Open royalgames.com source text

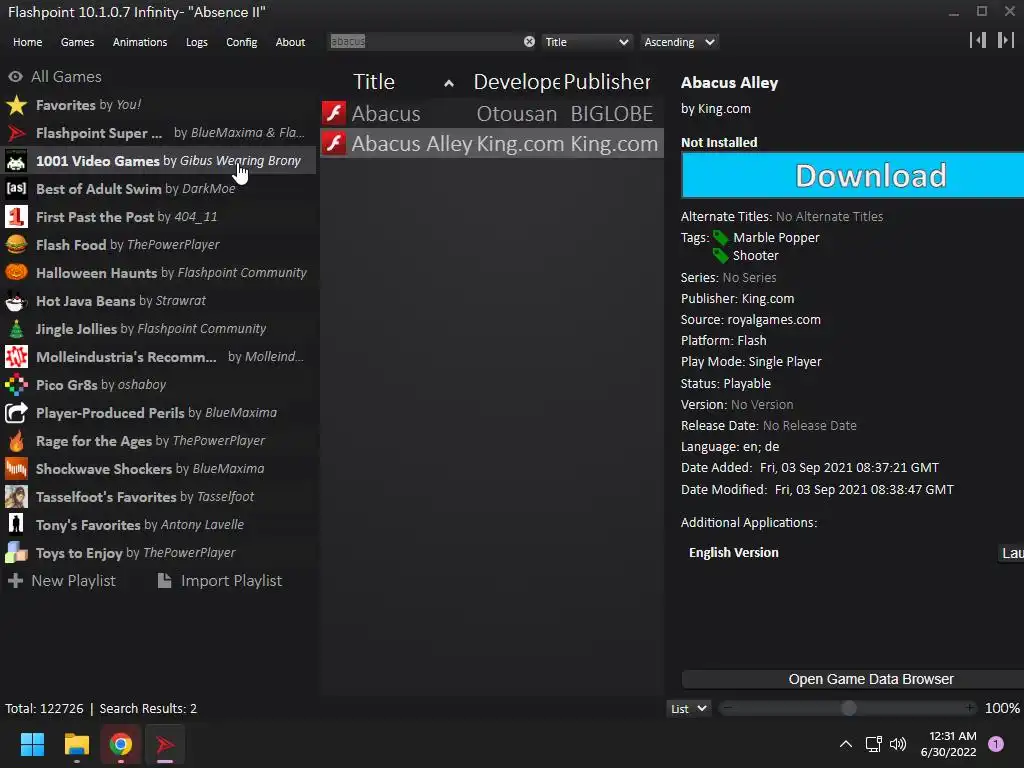point(774,319)
